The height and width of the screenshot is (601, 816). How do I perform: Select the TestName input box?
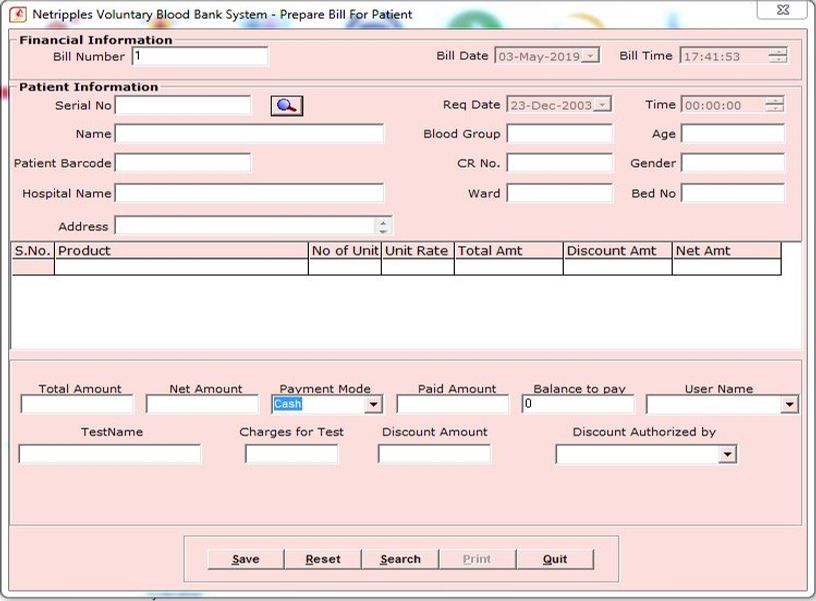point(109,454)
